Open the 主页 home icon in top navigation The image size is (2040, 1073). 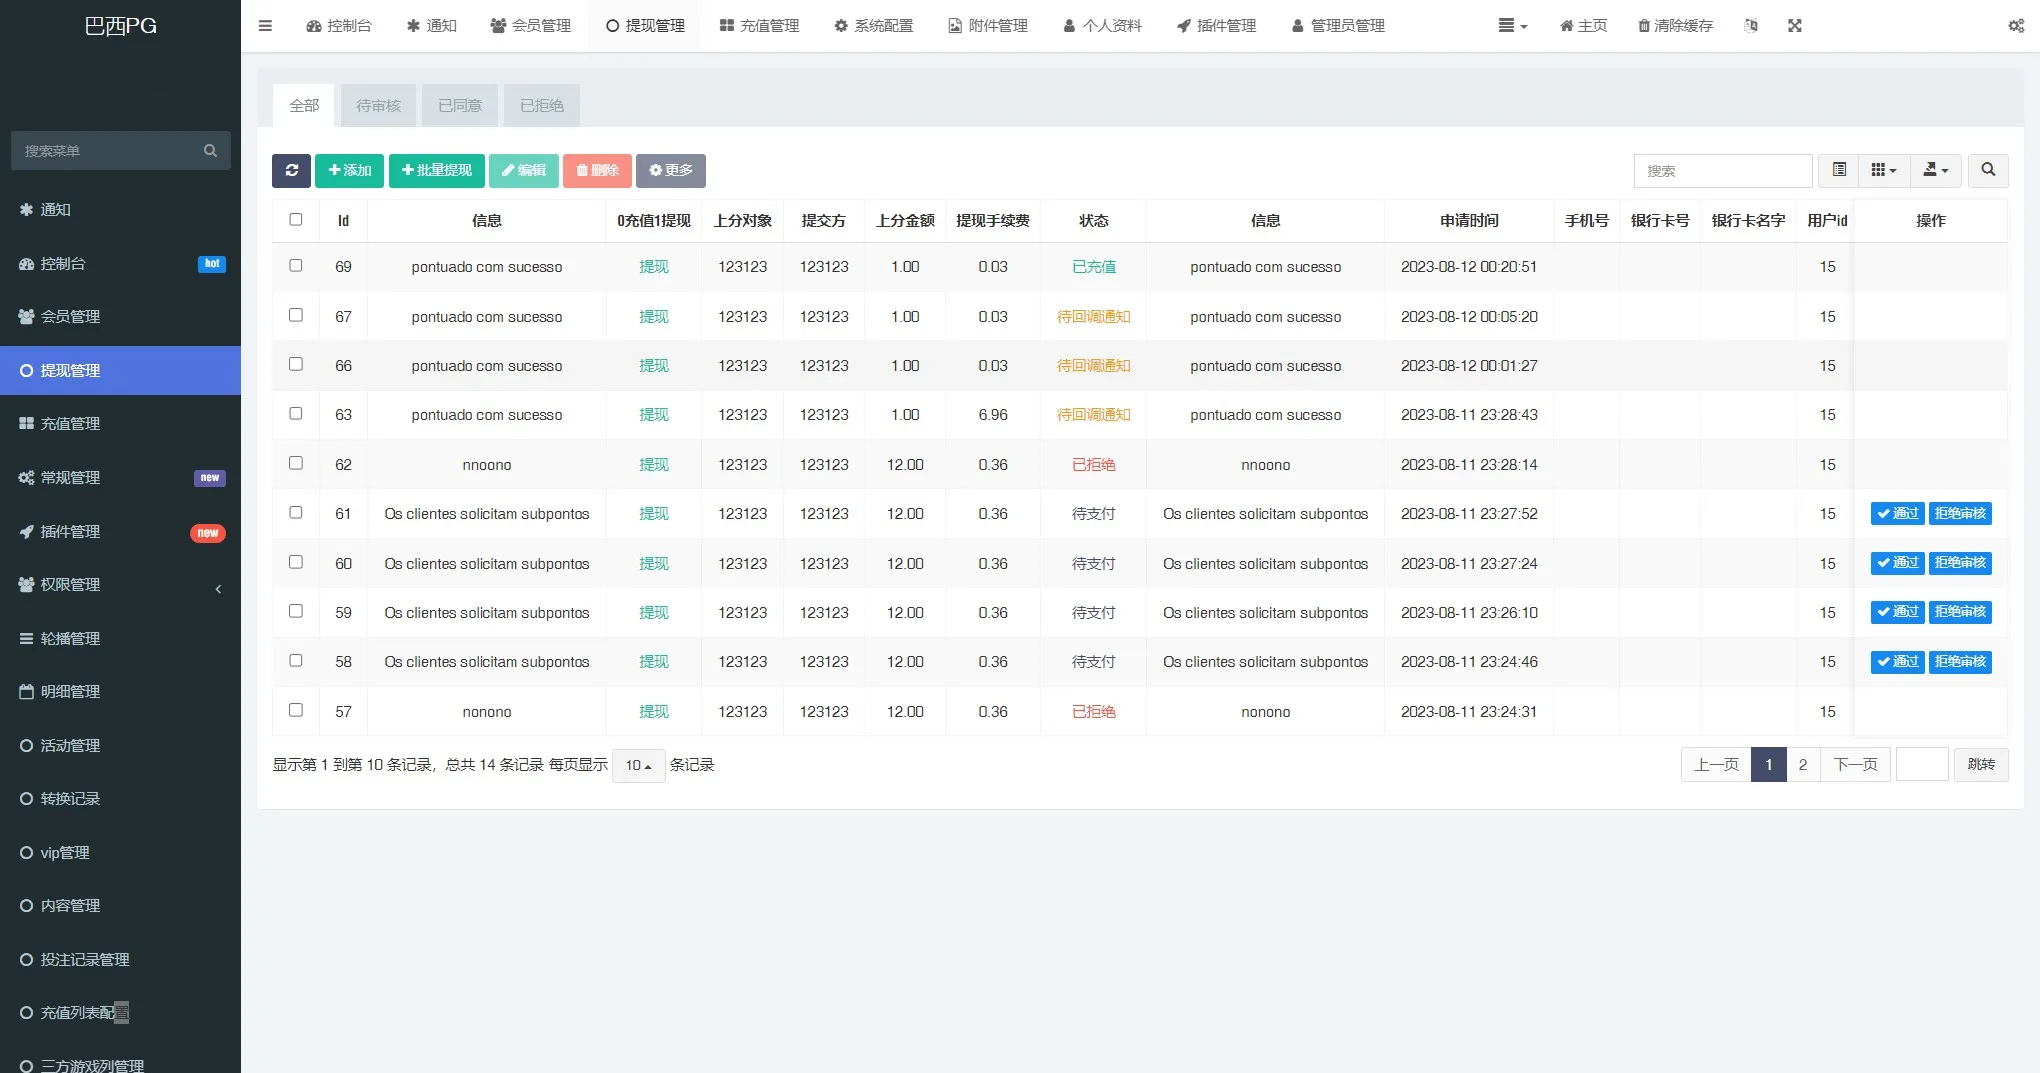tap(1581, 25)
